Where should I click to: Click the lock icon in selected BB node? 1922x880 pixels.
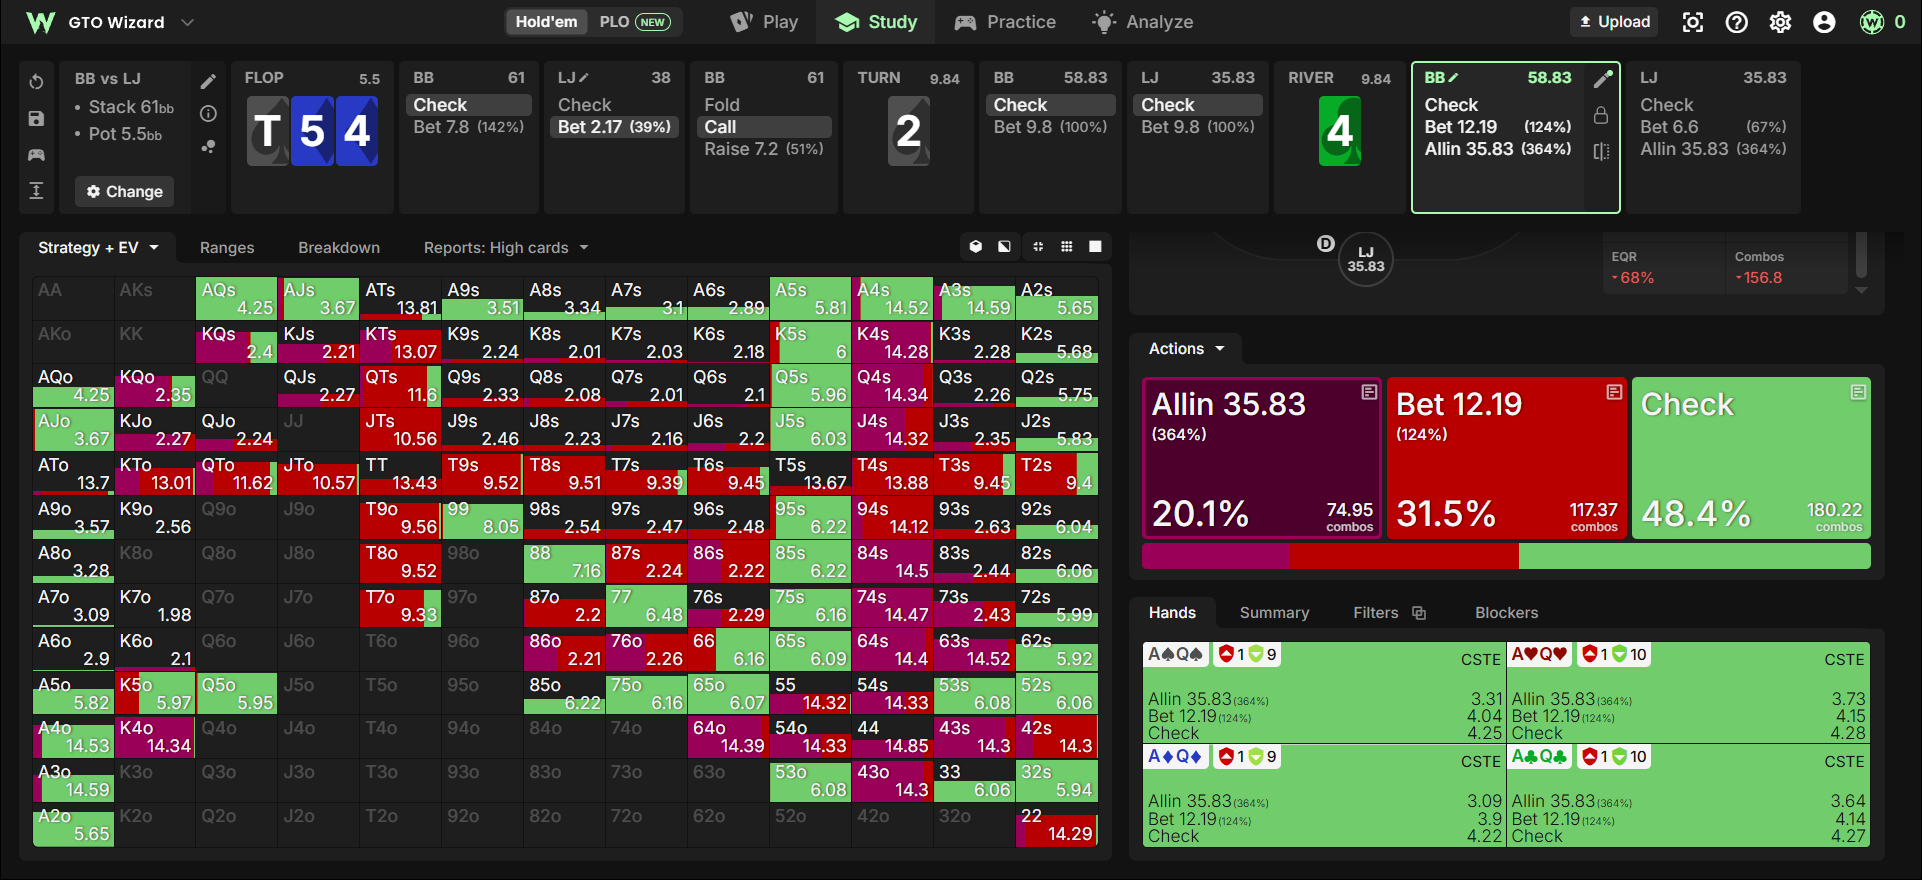click(x=1601, y=115)
